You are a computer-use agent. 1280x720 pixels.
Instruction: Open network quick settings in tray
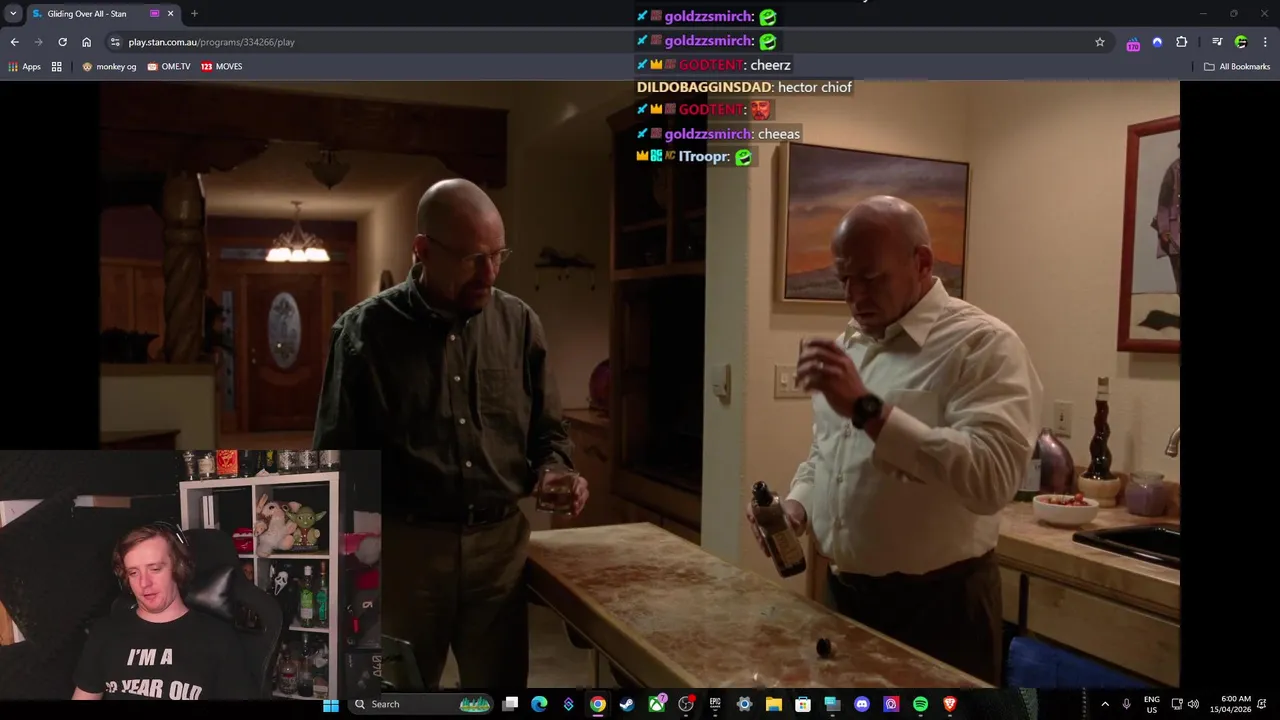(1177, 704)
